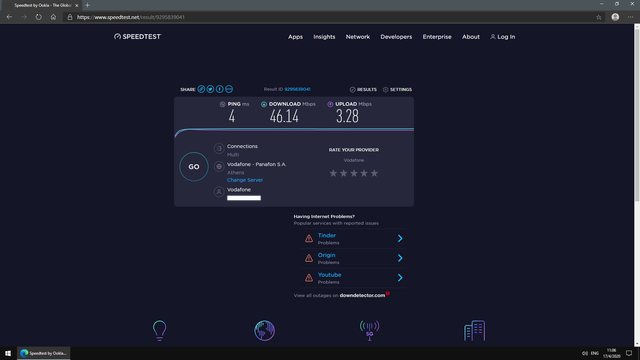Open the Results page

[363, 89]
